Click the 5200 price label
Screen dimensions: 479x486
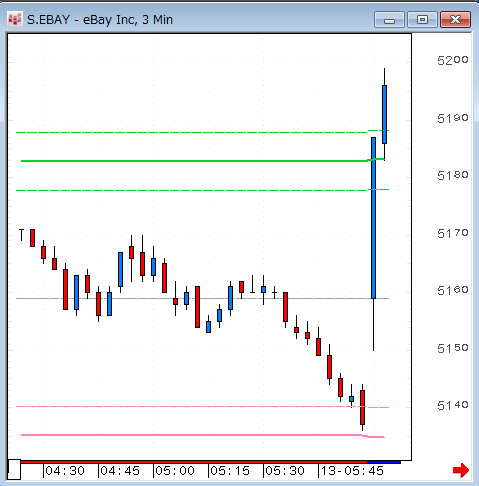point(453,60)
